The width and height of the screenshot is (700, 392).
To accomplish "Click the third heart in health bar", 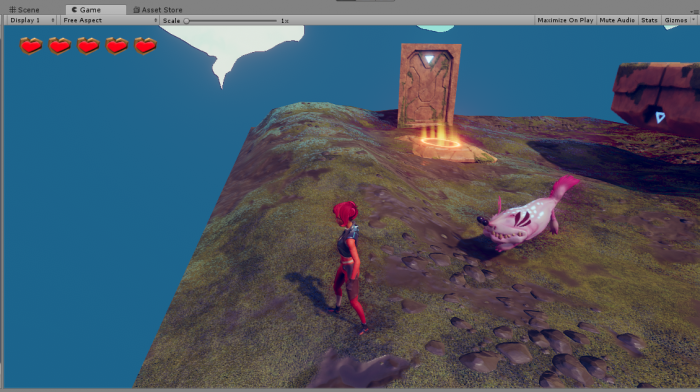I will coord(88,46).
